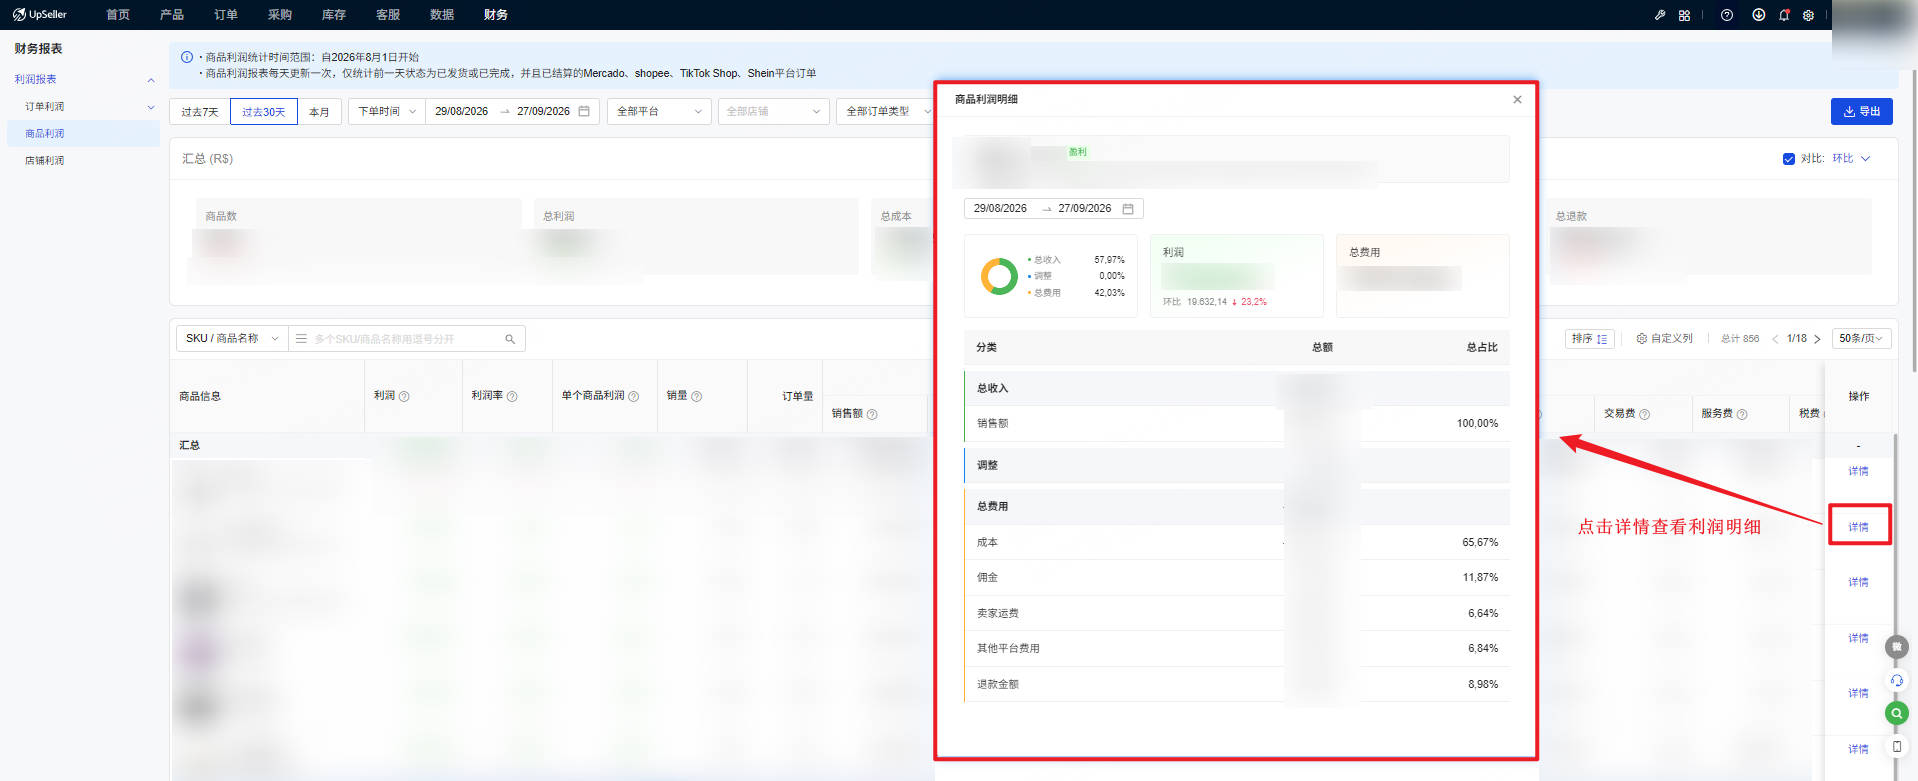Open the 产品 top menu
The image size is (1918, 781).
(x=172, y=15)
